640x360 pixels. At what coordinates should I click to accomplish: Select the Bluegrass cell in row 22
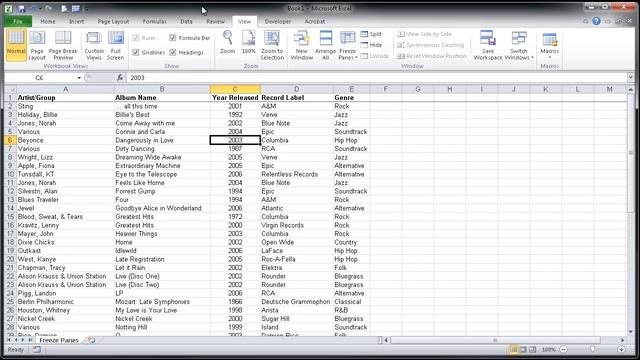(x=351, y=276)
